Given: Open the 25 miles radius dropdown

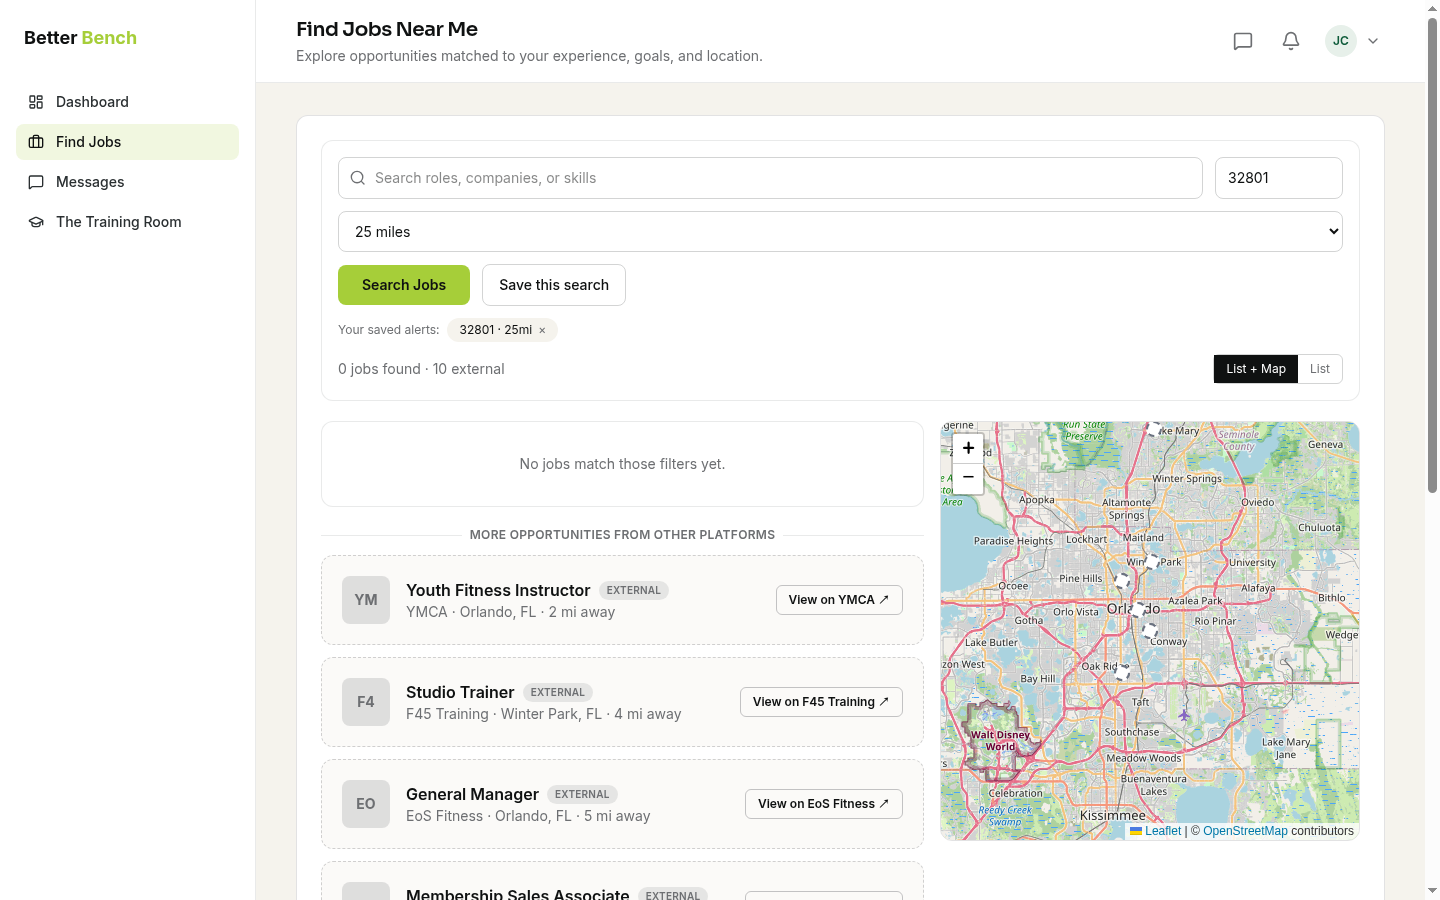Looking at the screenshot, I should pyautogui.click(x=840, y=232).
